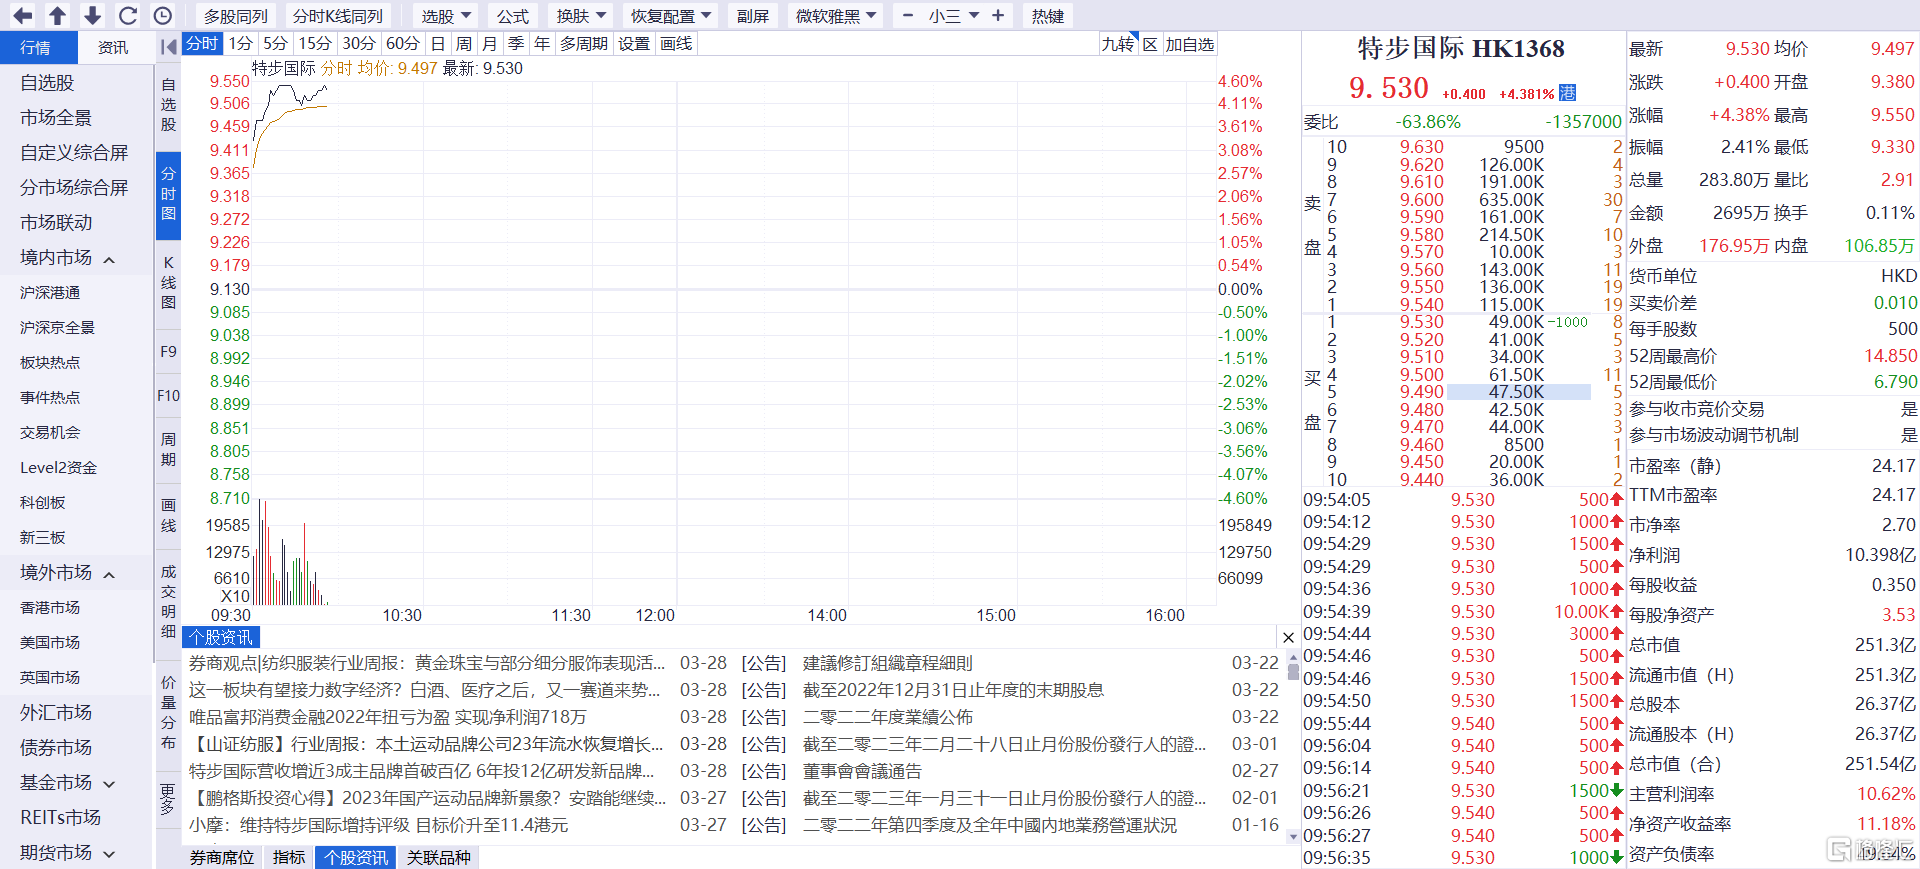Screen dimensions: 1920x869
Task: Open news 小摩：维持特步国际增持评级
Action: (378, 825)
